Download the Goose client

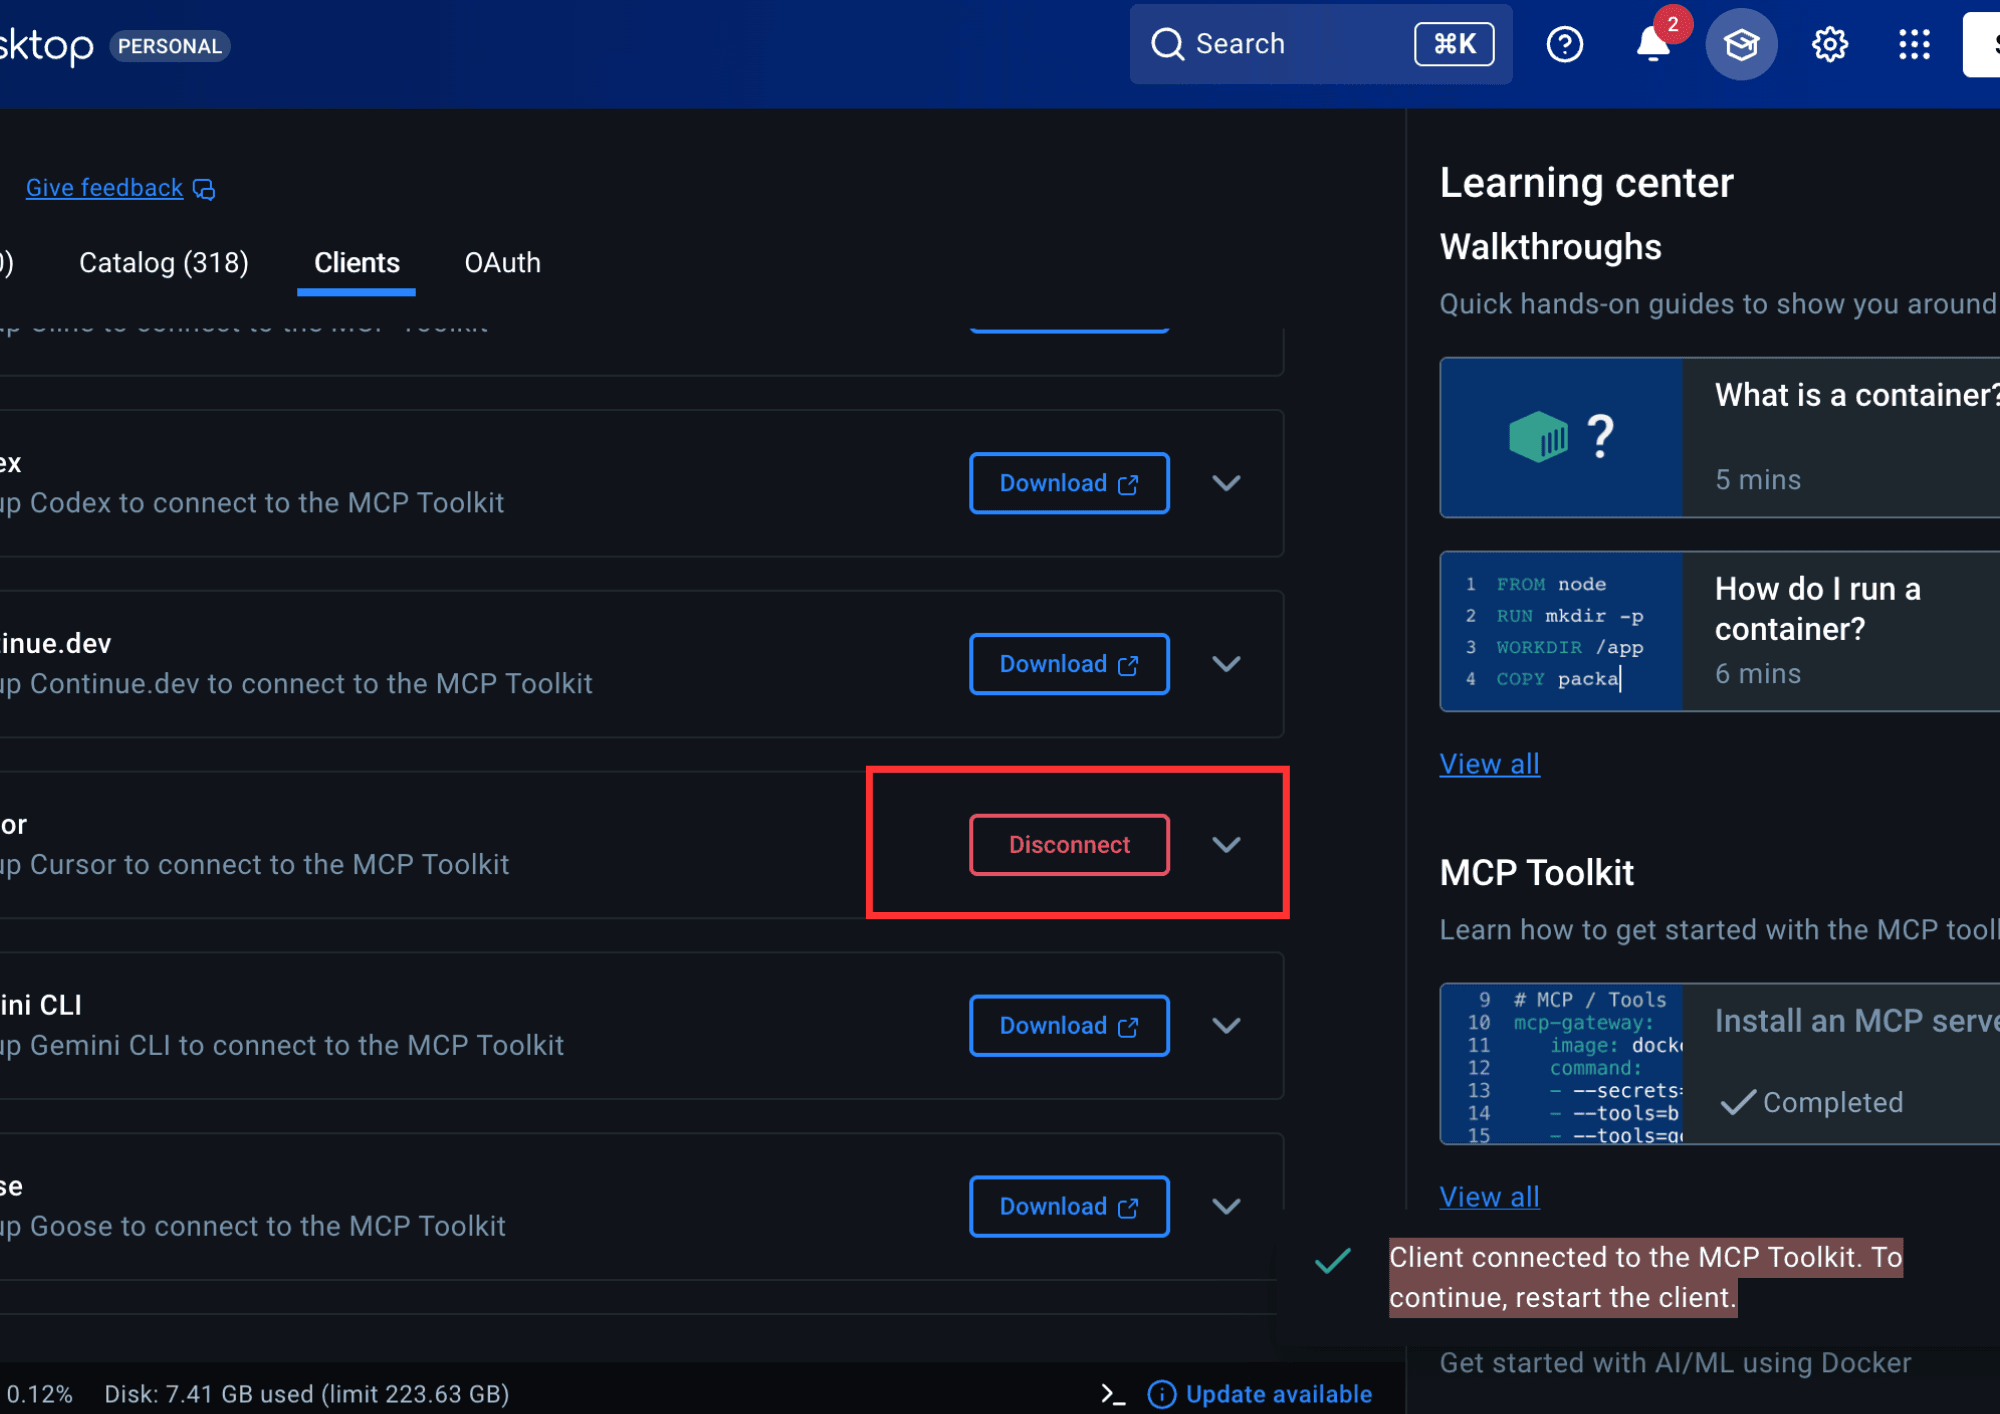click(1069, 1207)
